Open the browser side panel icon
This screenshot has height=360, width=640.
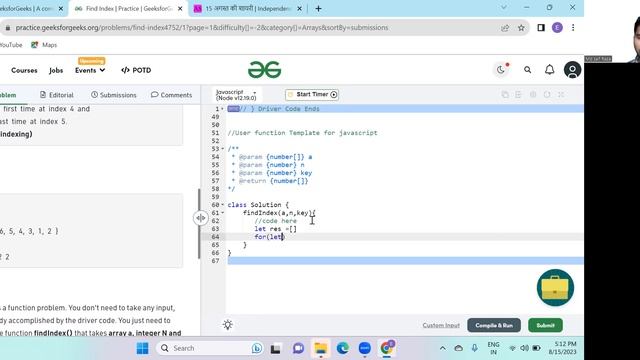541,28
